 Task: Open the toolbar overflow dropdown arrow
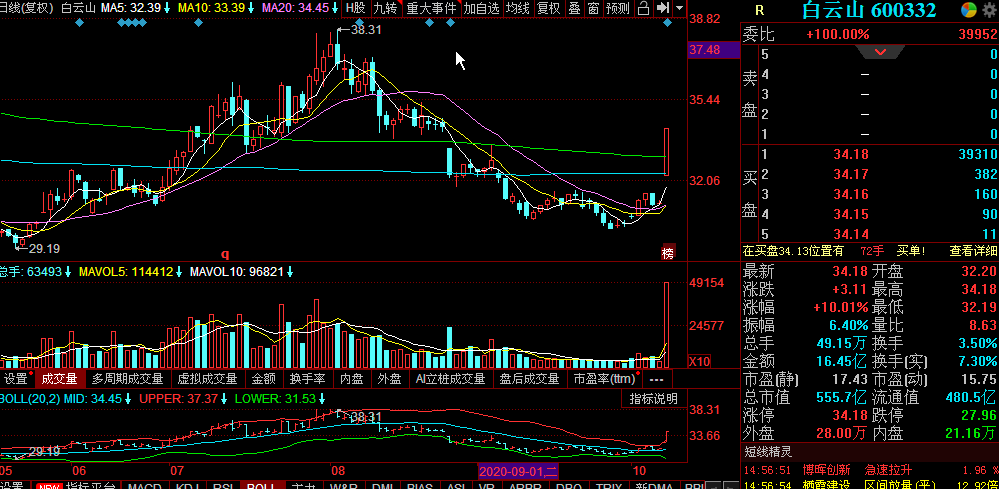point(679,8)
